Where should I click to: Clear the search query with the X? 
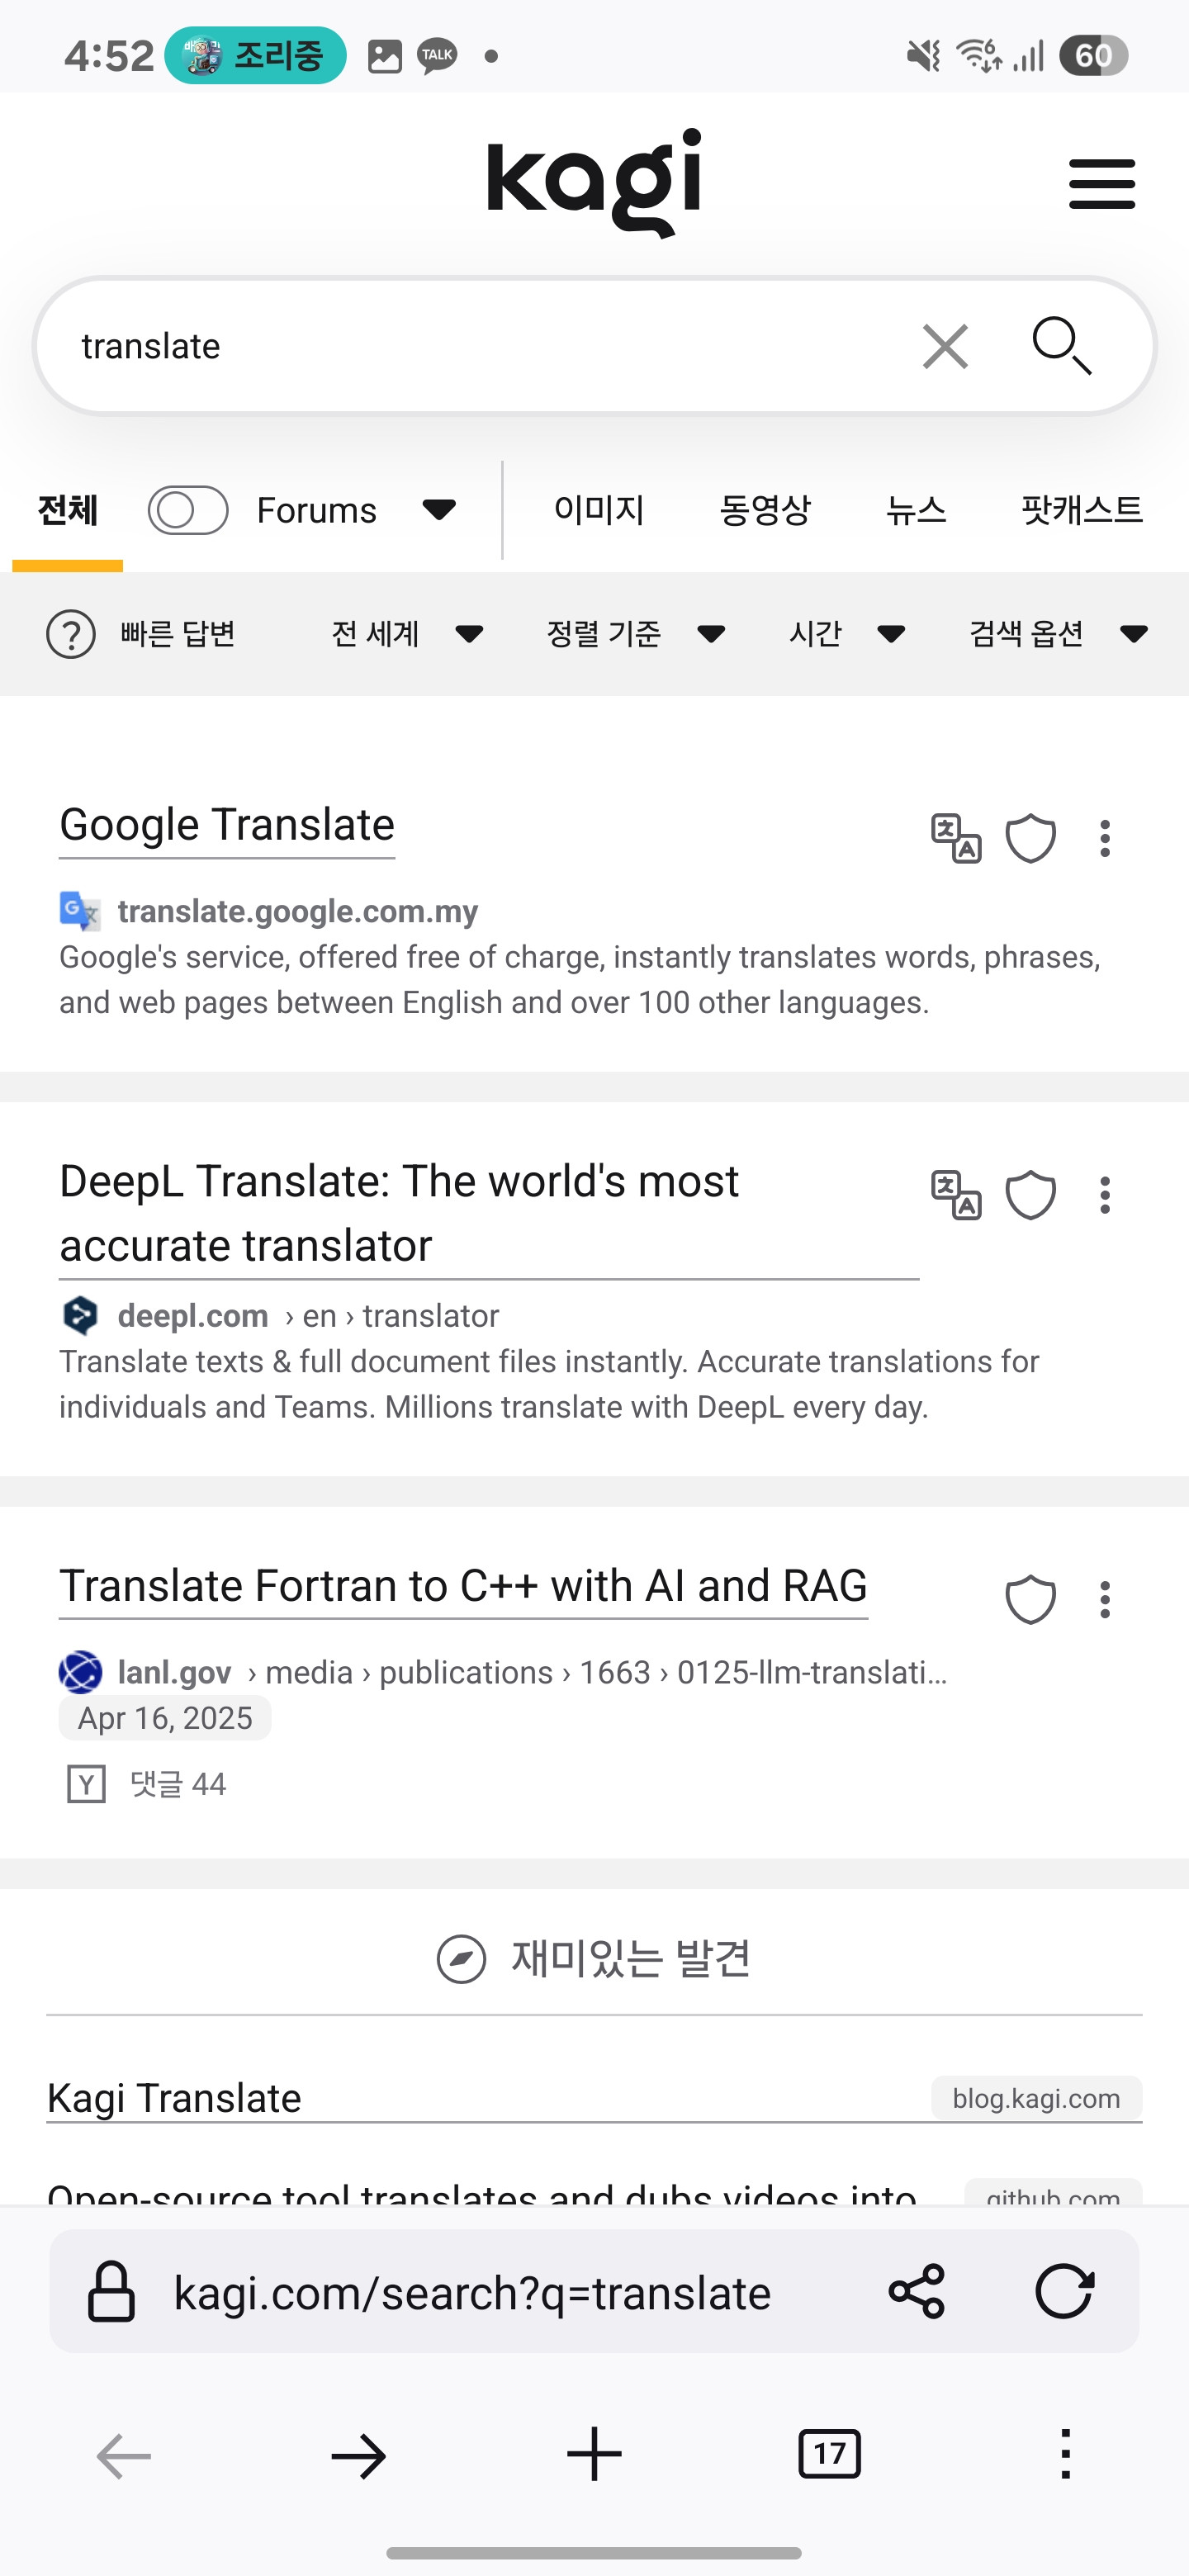pyautogui.click(x=945, y=346)
